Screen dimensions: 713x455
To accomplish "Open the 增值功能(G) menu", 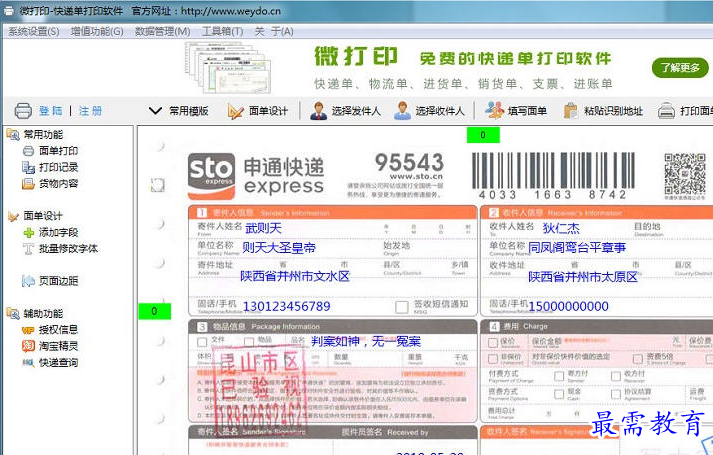I will pos(97,31).
